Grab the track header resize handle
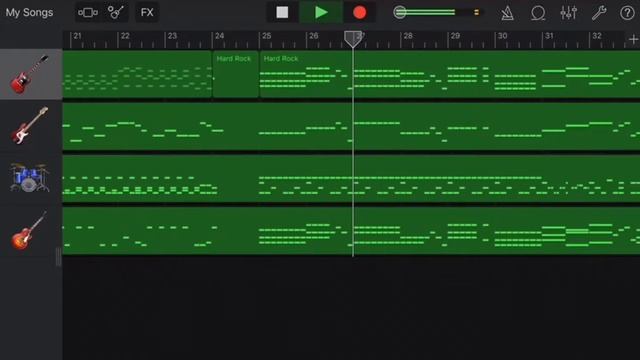The height and width of the screenshot is (360, 640). click(x=58, y=257)
